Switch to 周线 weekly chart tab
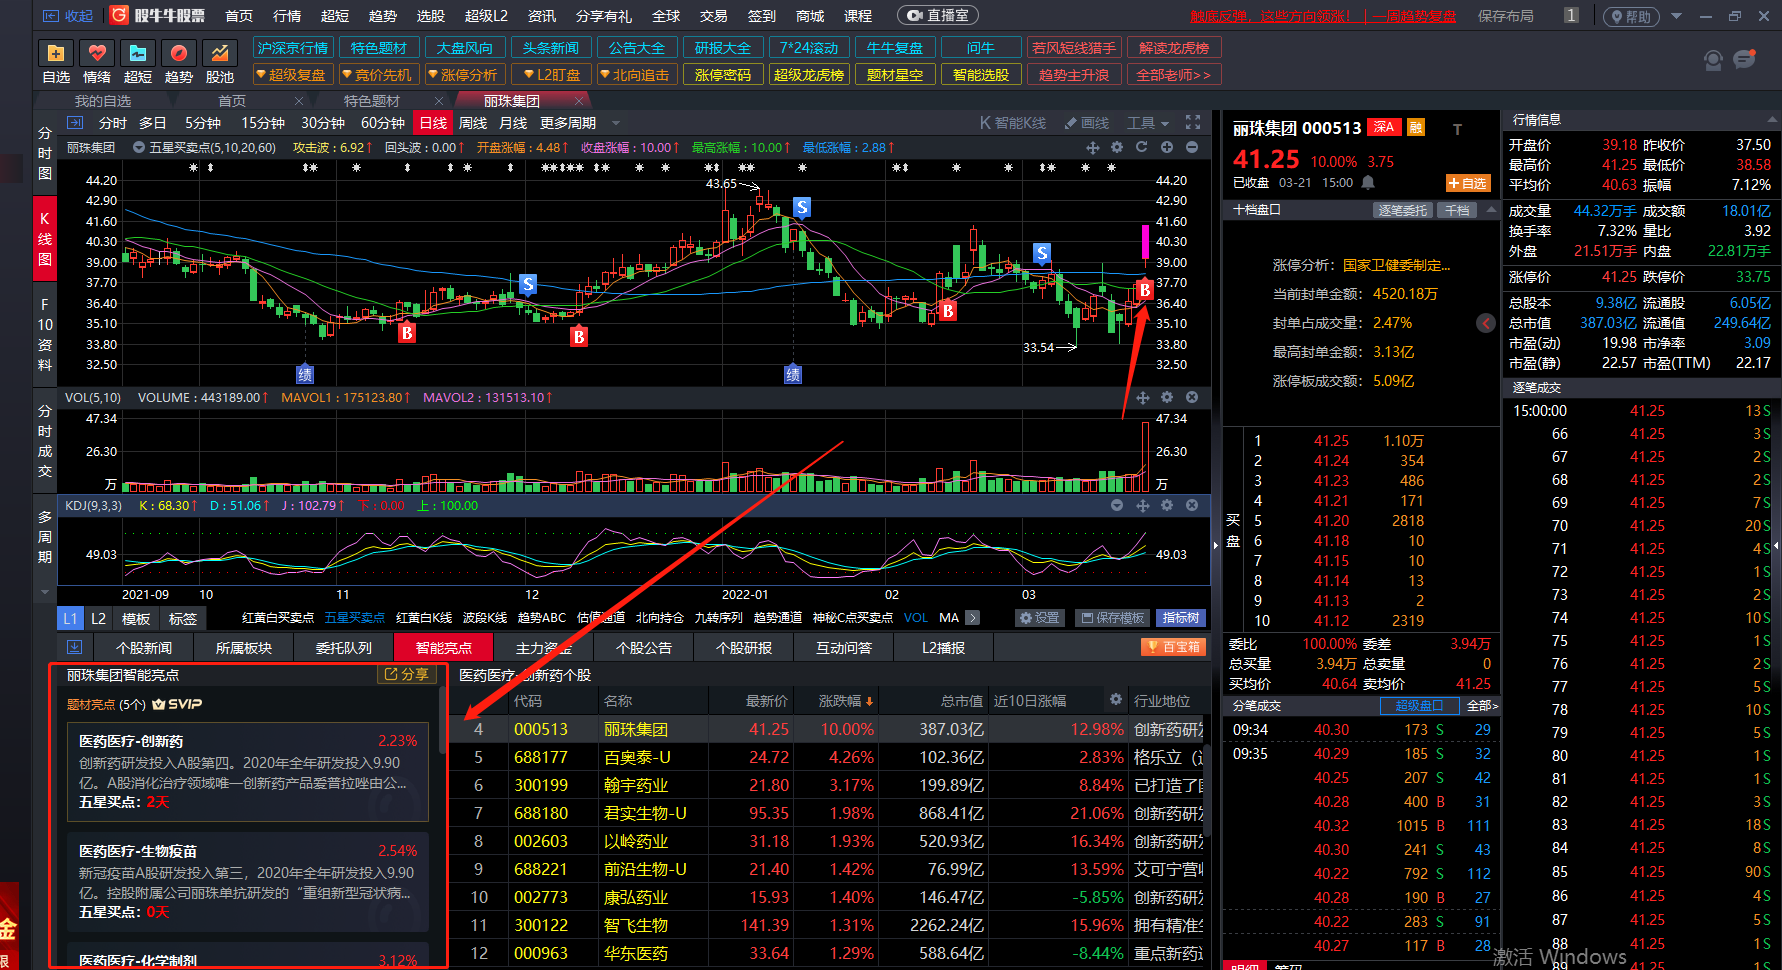This screenshot has width=1782, height=970. point(472,123)
